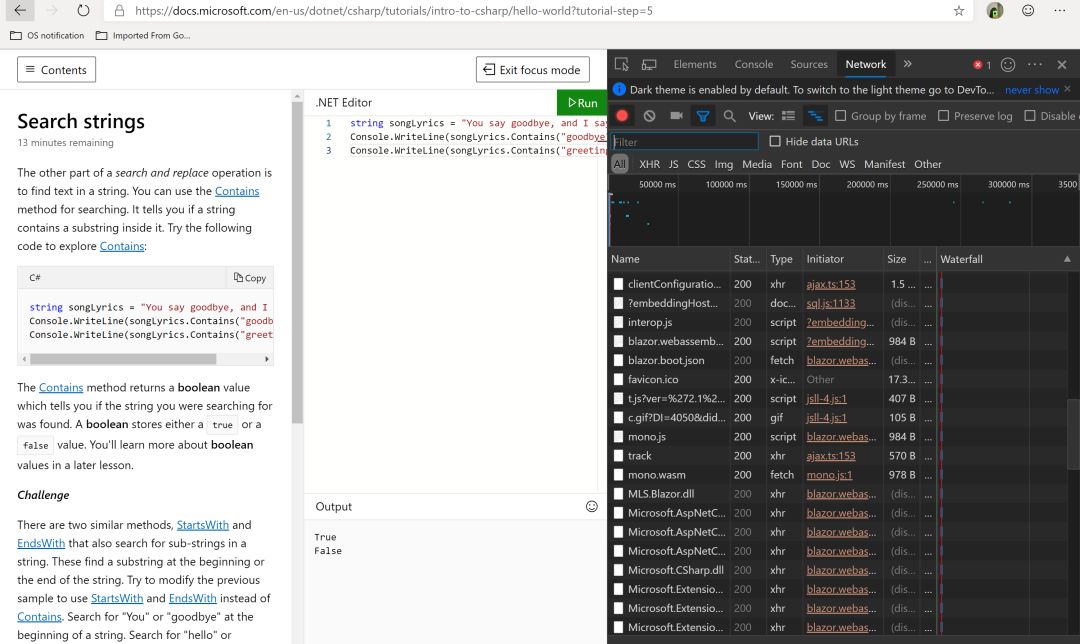
Task: Show All request types
Action: [620, 164]
